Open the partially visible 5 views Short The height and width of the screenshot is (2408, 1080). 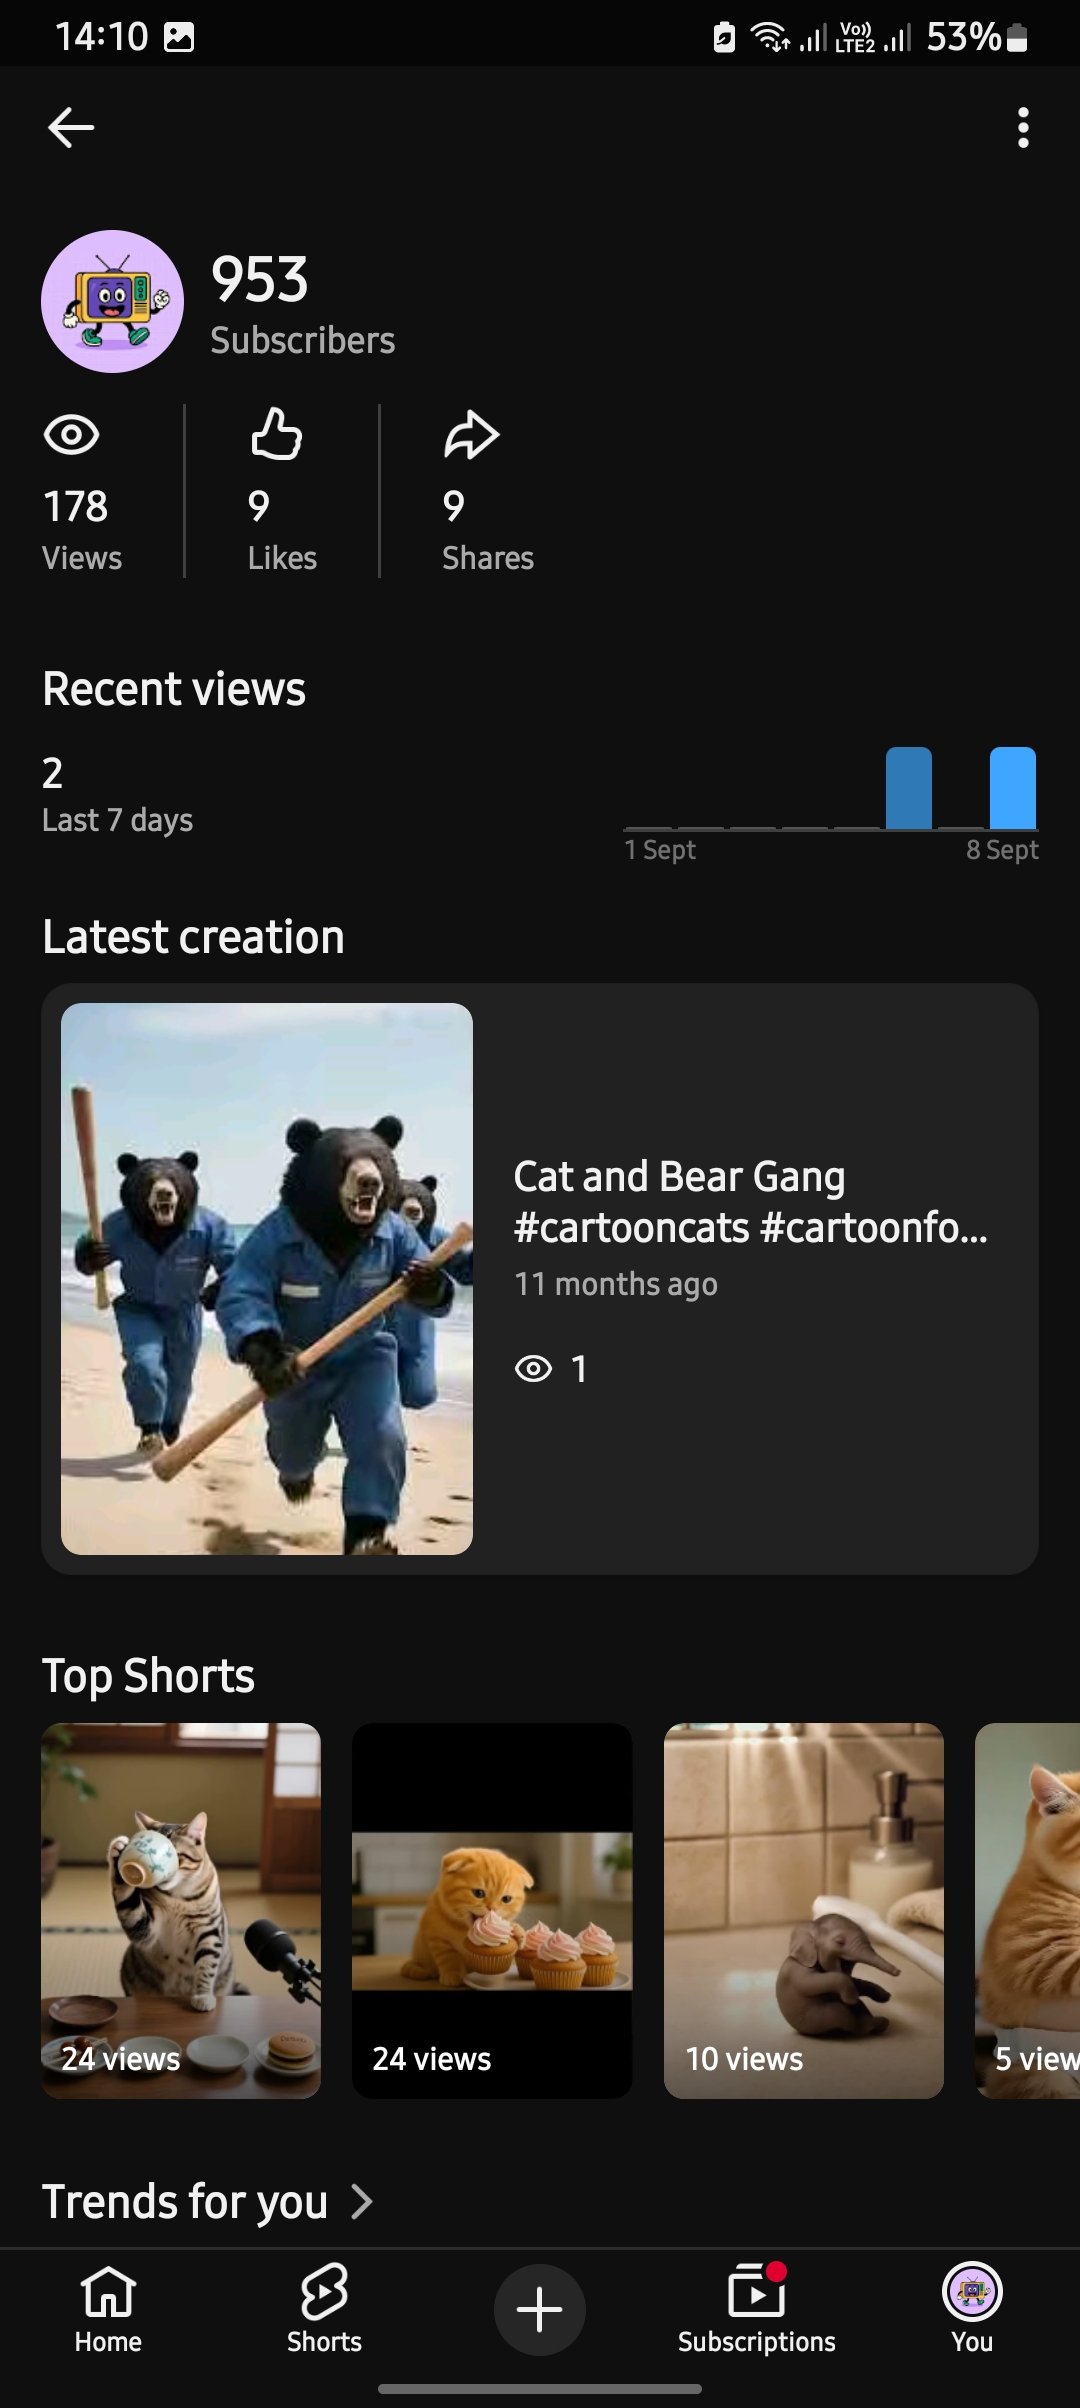pyautogui.click(x=1027, y=1910)
